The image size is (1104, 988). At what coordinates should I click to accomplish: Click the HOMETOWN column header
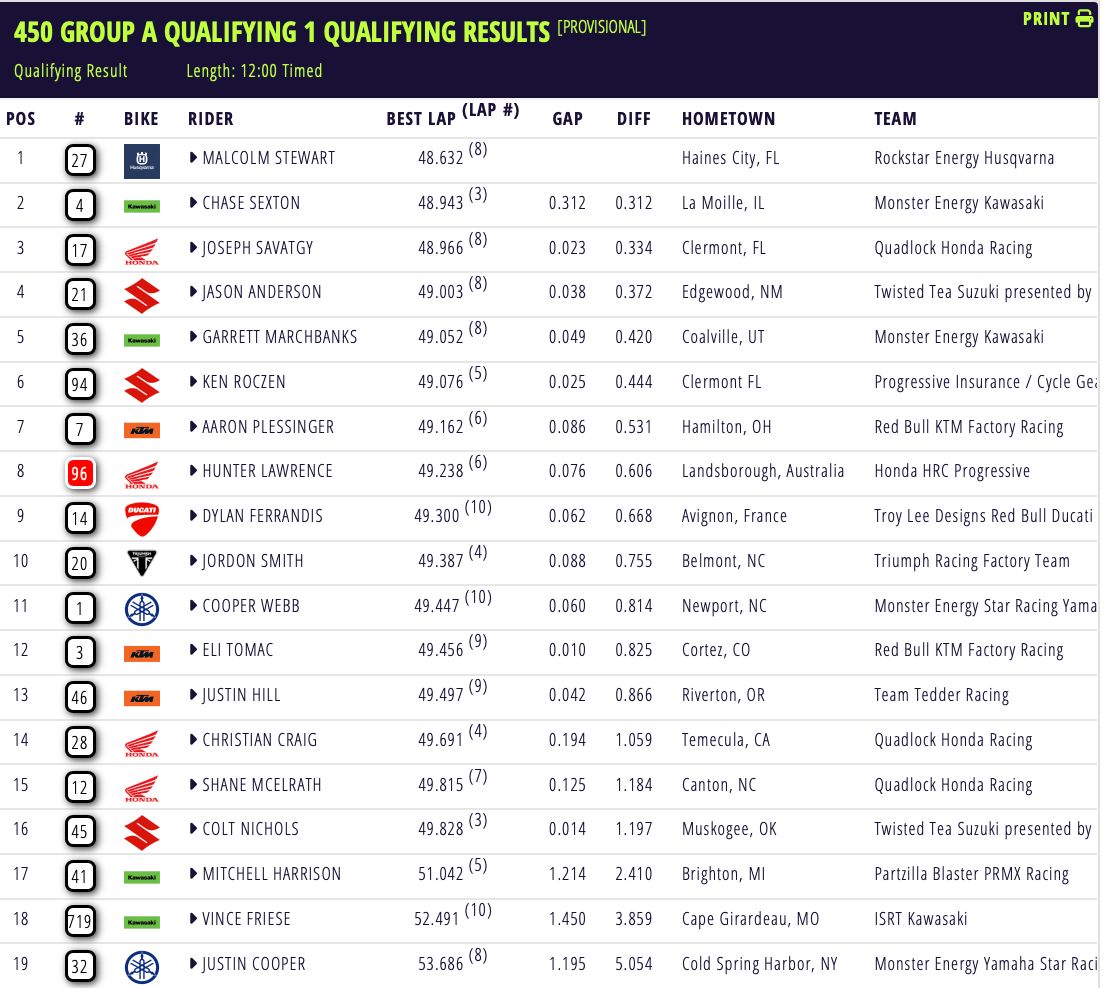pos(728,119)
